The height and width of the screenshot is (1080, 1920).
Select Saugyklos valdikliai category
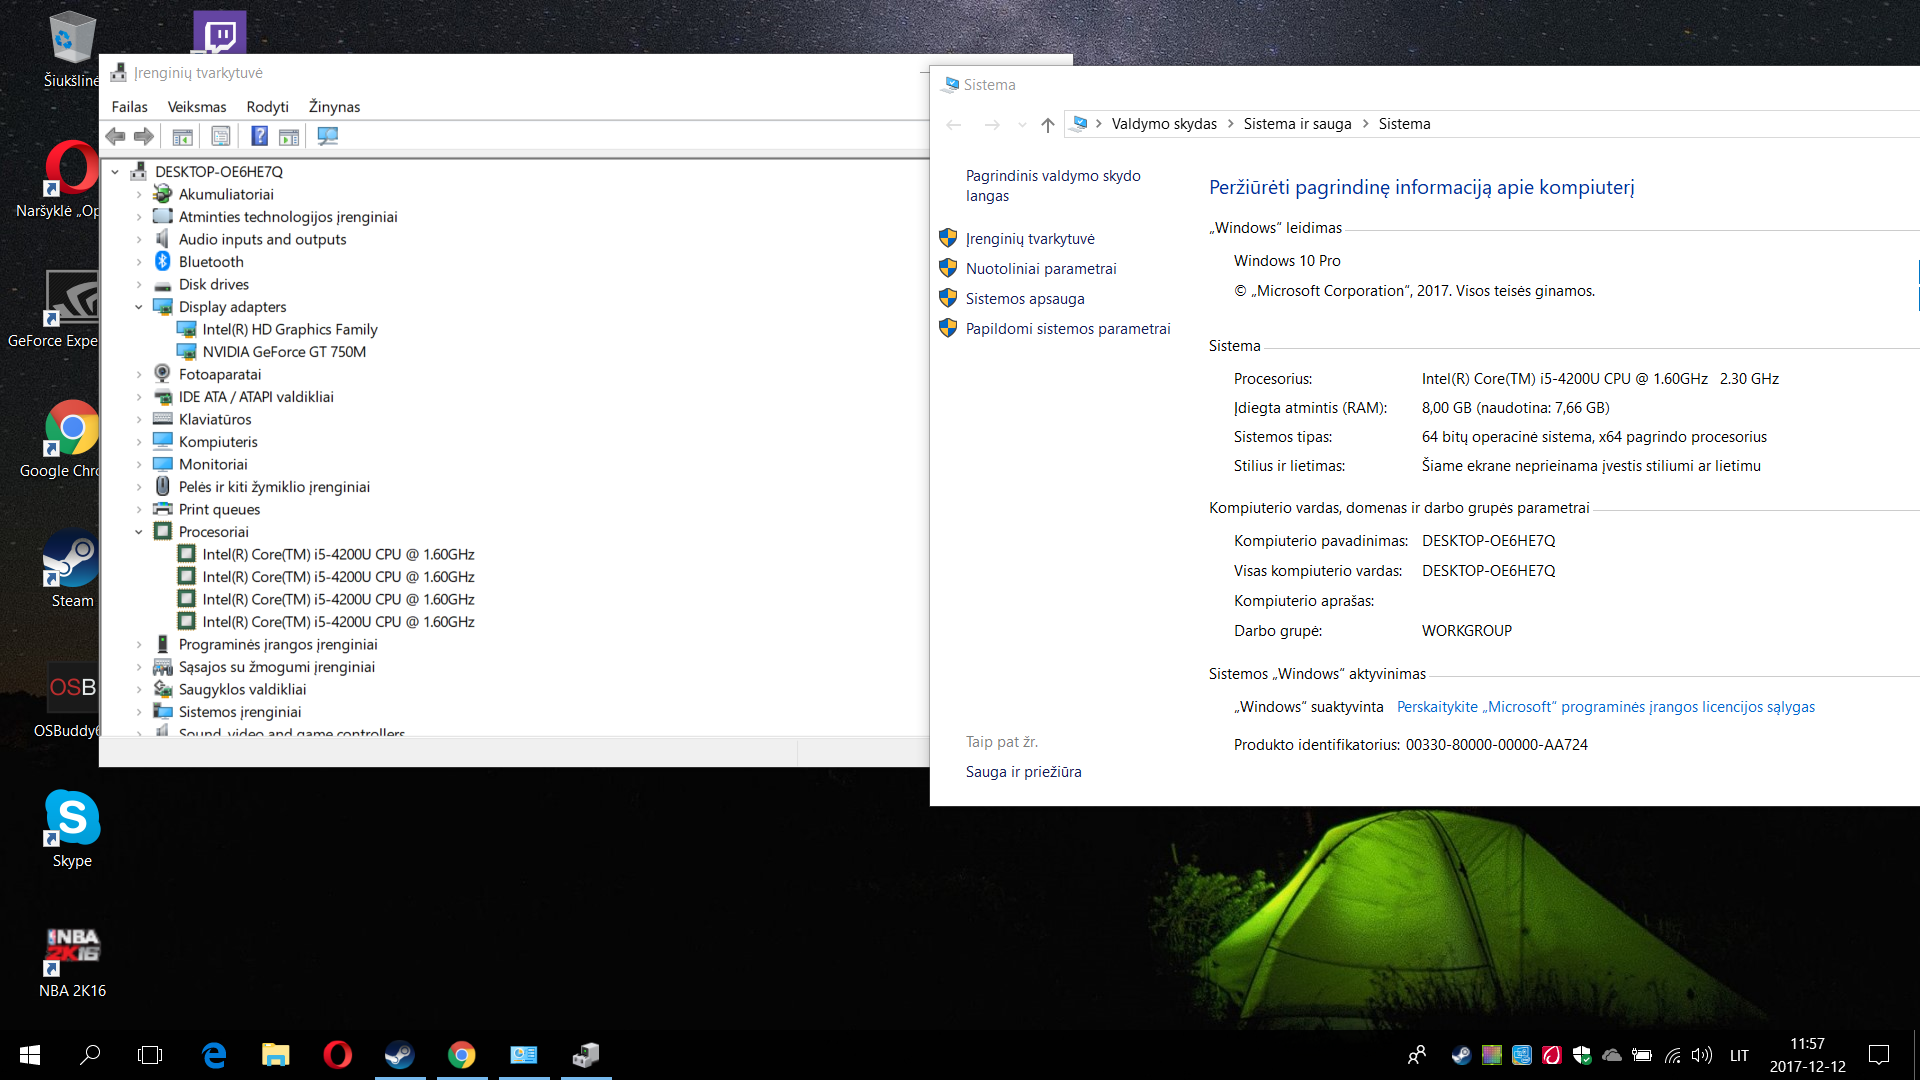[242, 689]
